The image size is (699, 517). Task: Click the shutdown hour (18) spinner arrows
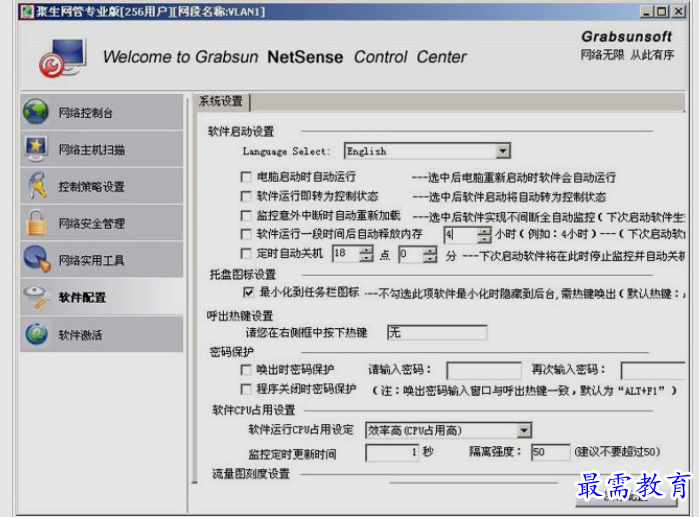click(x=366, y=254)
